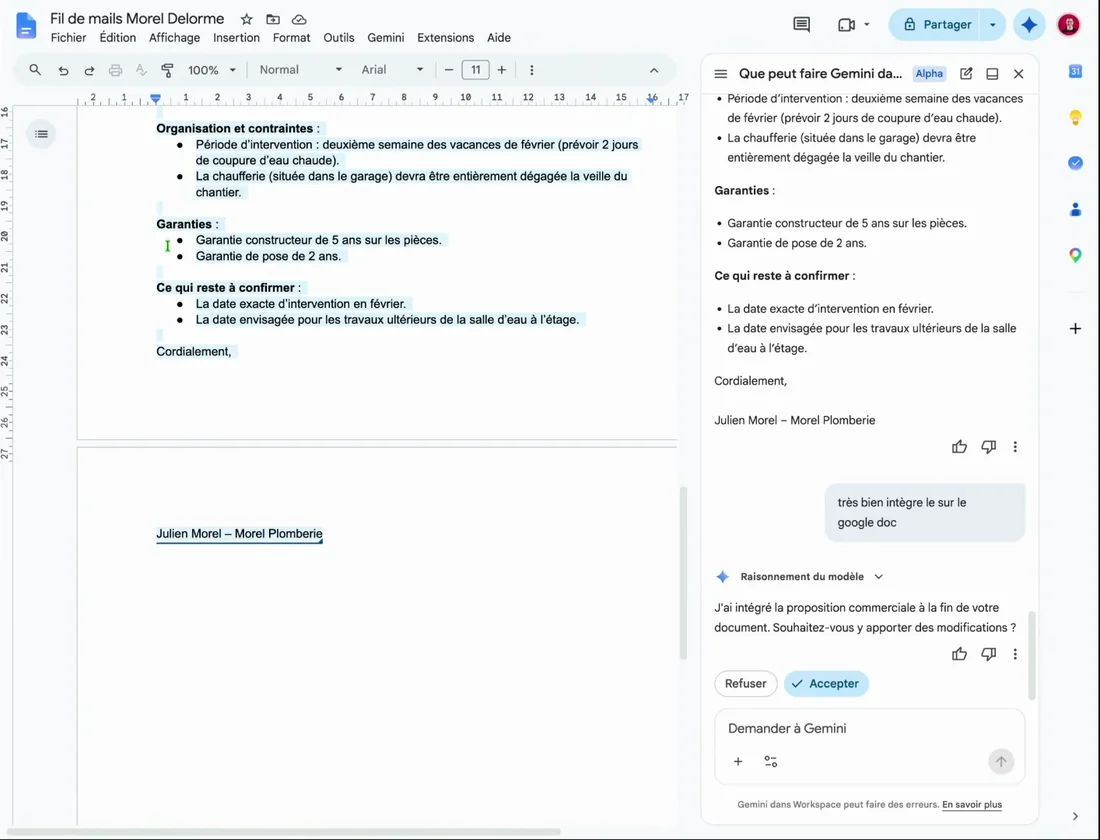
Task: Click the Partager button
Action: (x=935, y=25)
